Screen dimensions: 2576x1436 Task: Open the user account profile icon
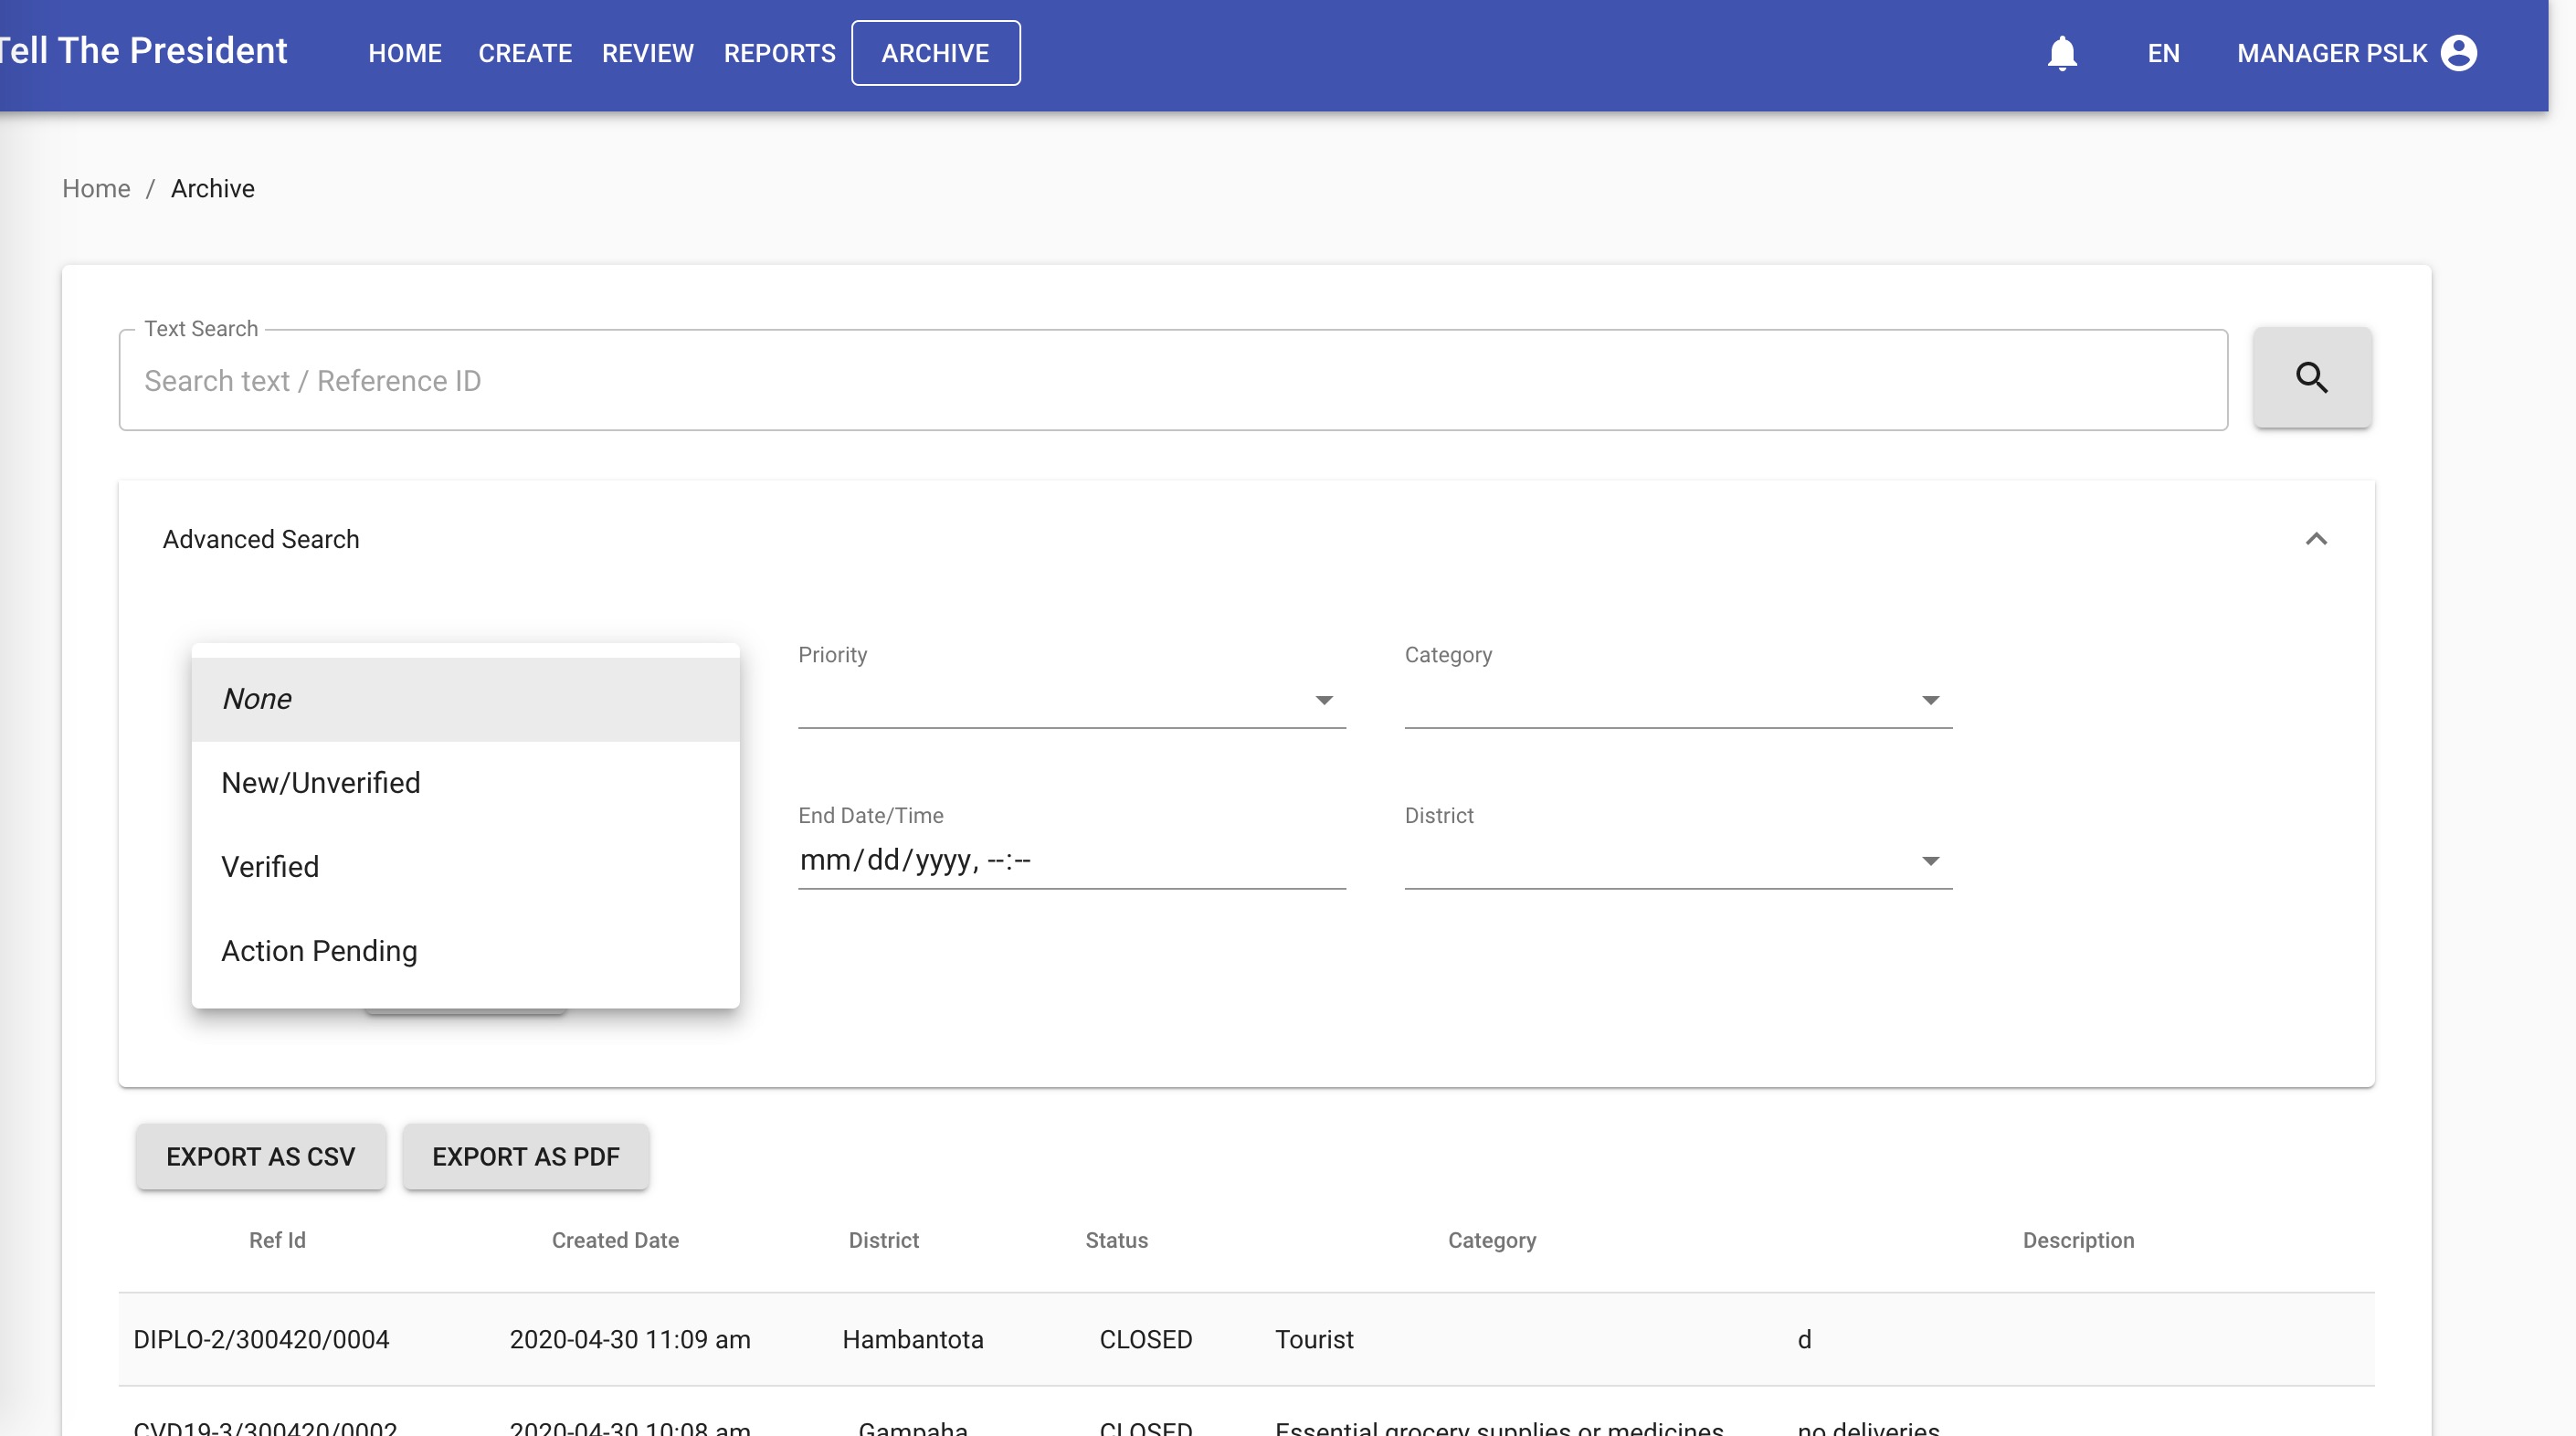click(2458, 53)
